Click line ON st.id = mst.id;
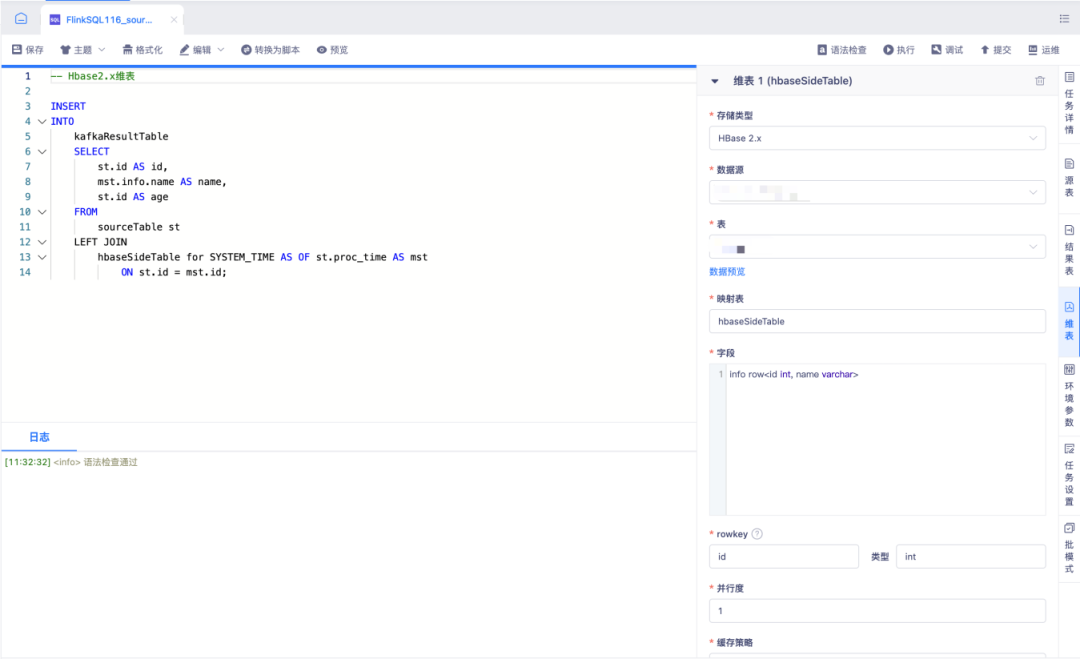1080x659 pixels. coord(174,273)
